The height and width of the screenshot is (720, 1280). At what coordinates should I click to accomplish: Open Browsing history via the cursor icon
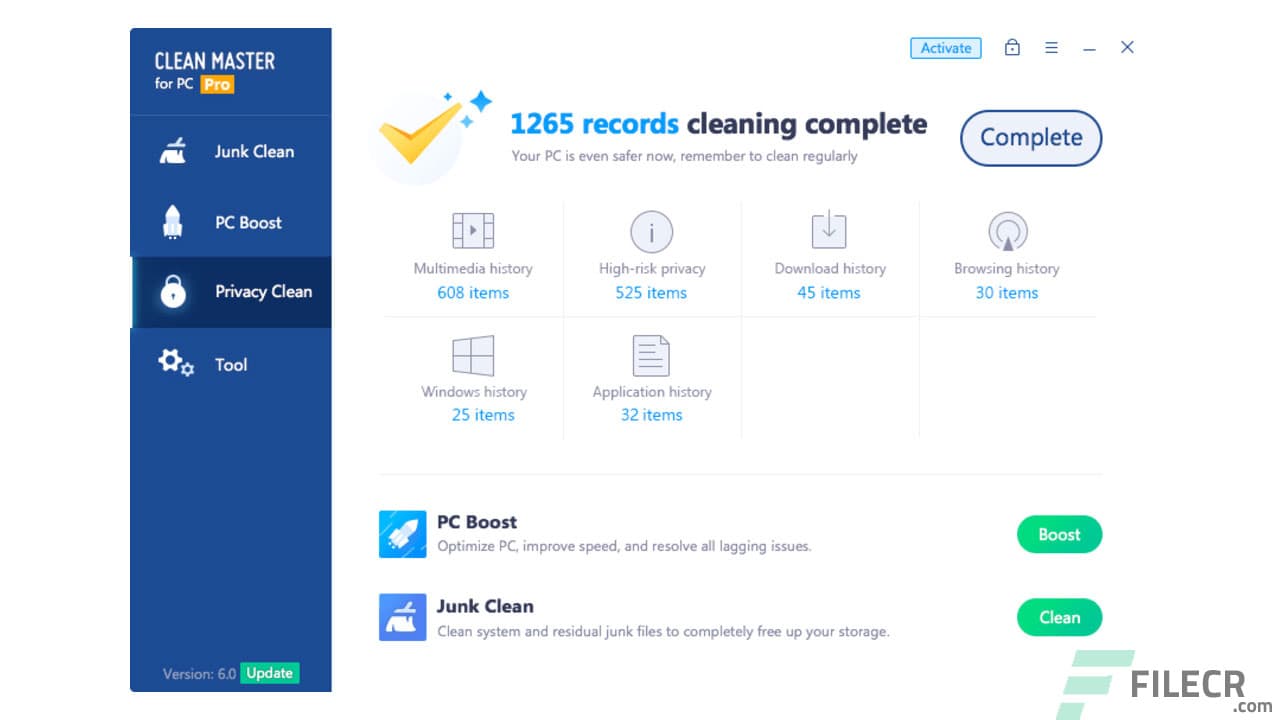click(x=1007, y=230)
